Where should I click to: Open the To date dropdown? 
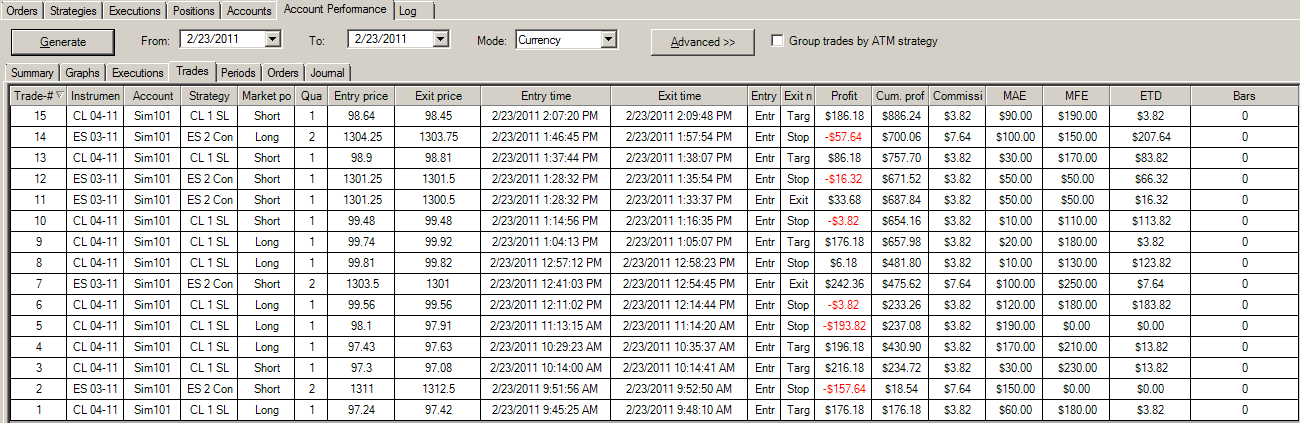coord(441,40)
